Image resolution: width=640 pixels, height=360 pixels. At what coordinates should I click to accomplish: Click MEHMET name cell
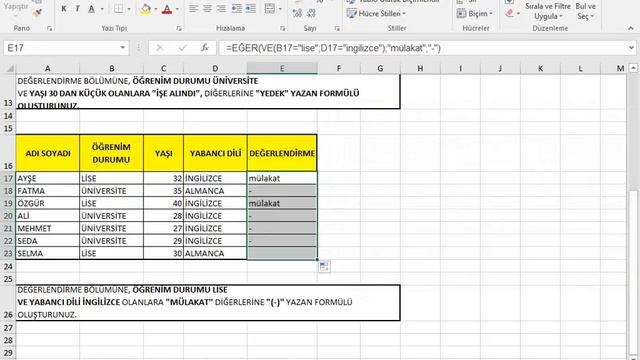click(47, 228)
